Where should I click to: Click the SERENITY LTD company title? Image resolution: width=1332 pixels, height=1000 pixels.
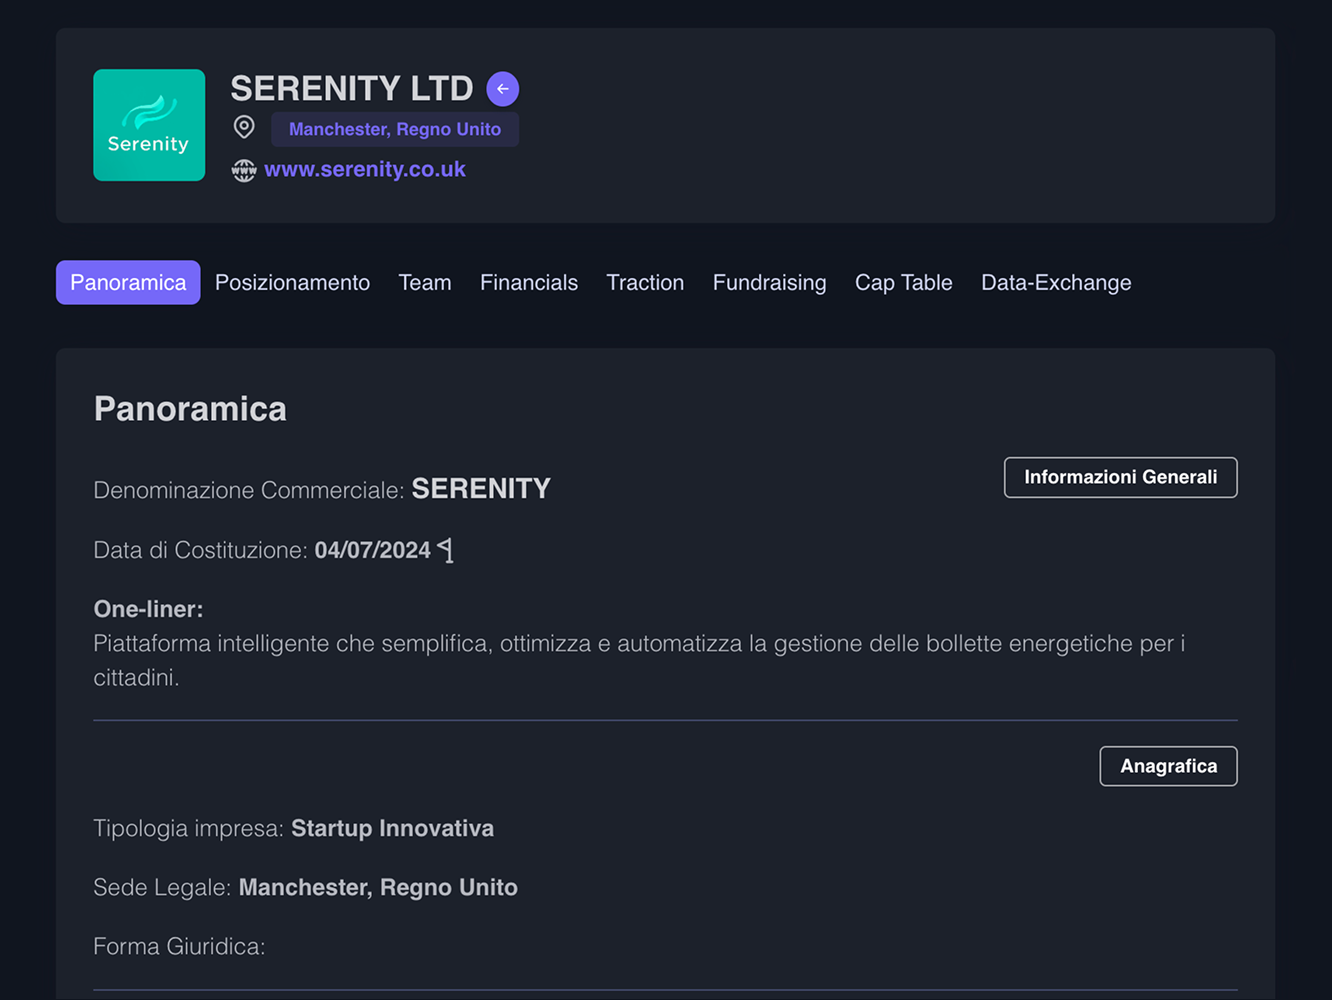pos(352,89)
